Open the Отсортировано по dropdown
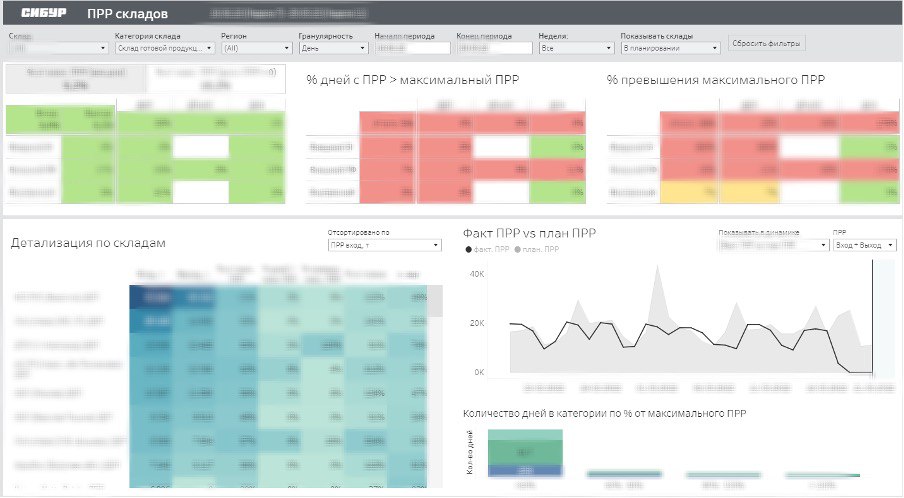904x498 pixels. [x=385, y=245]
